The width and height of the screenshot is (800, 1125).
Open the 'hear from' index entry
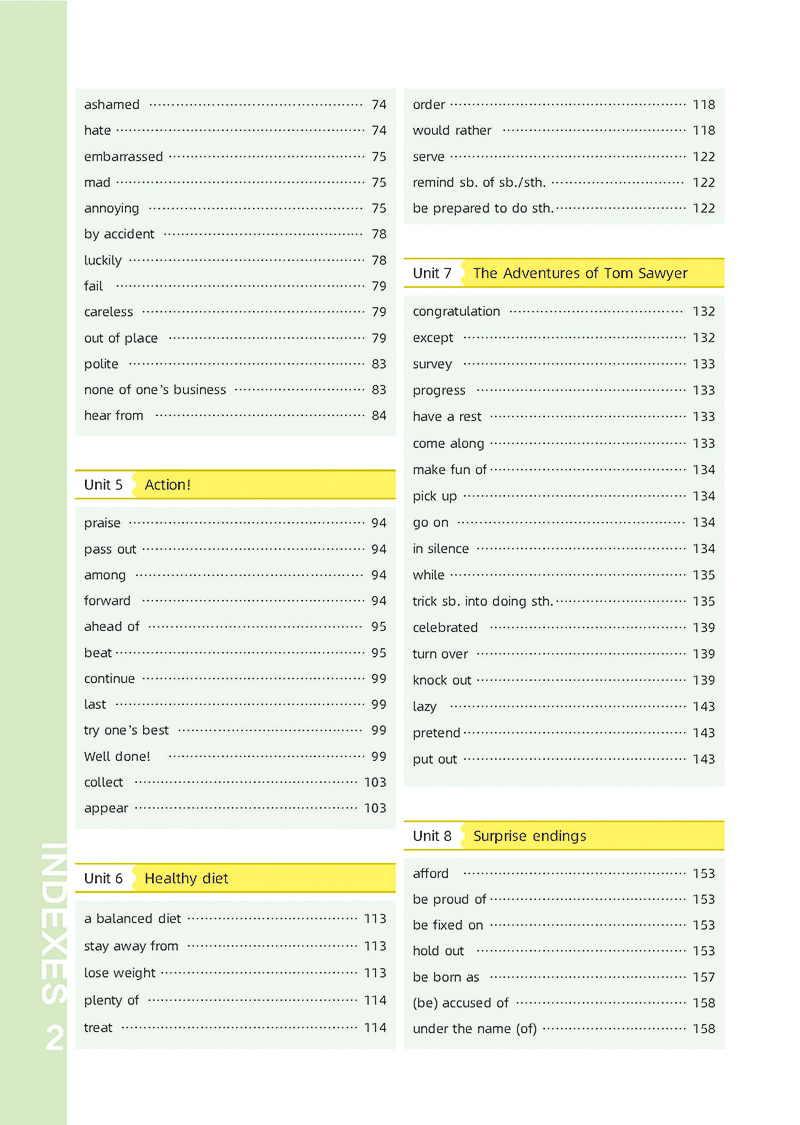(114, 416)
